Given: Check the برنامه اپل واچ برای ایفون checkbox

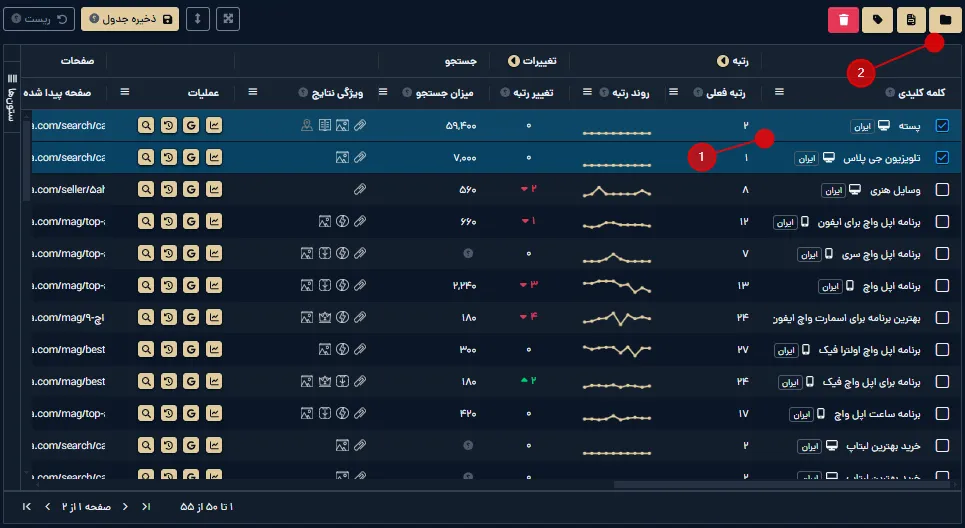Looking at the screenshot, I should (942, 222).
